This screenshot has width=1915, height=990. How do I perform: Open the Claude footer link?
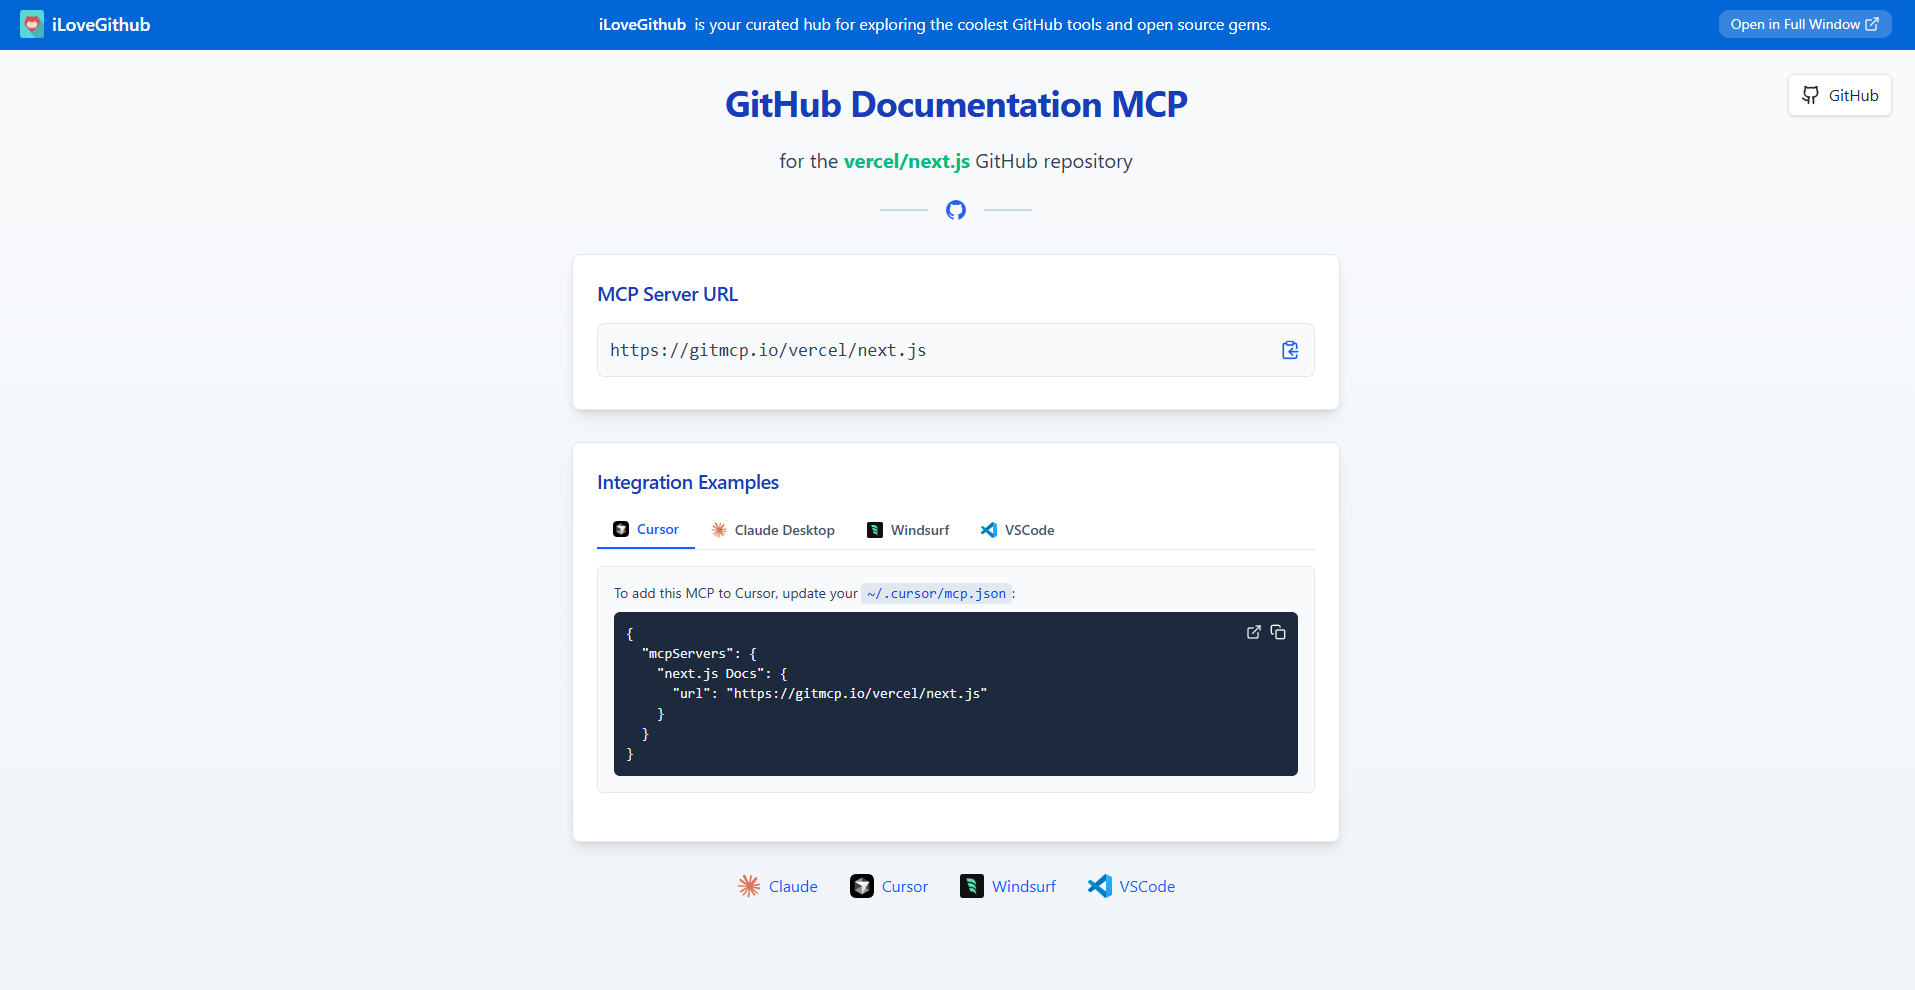coord(777,886)
